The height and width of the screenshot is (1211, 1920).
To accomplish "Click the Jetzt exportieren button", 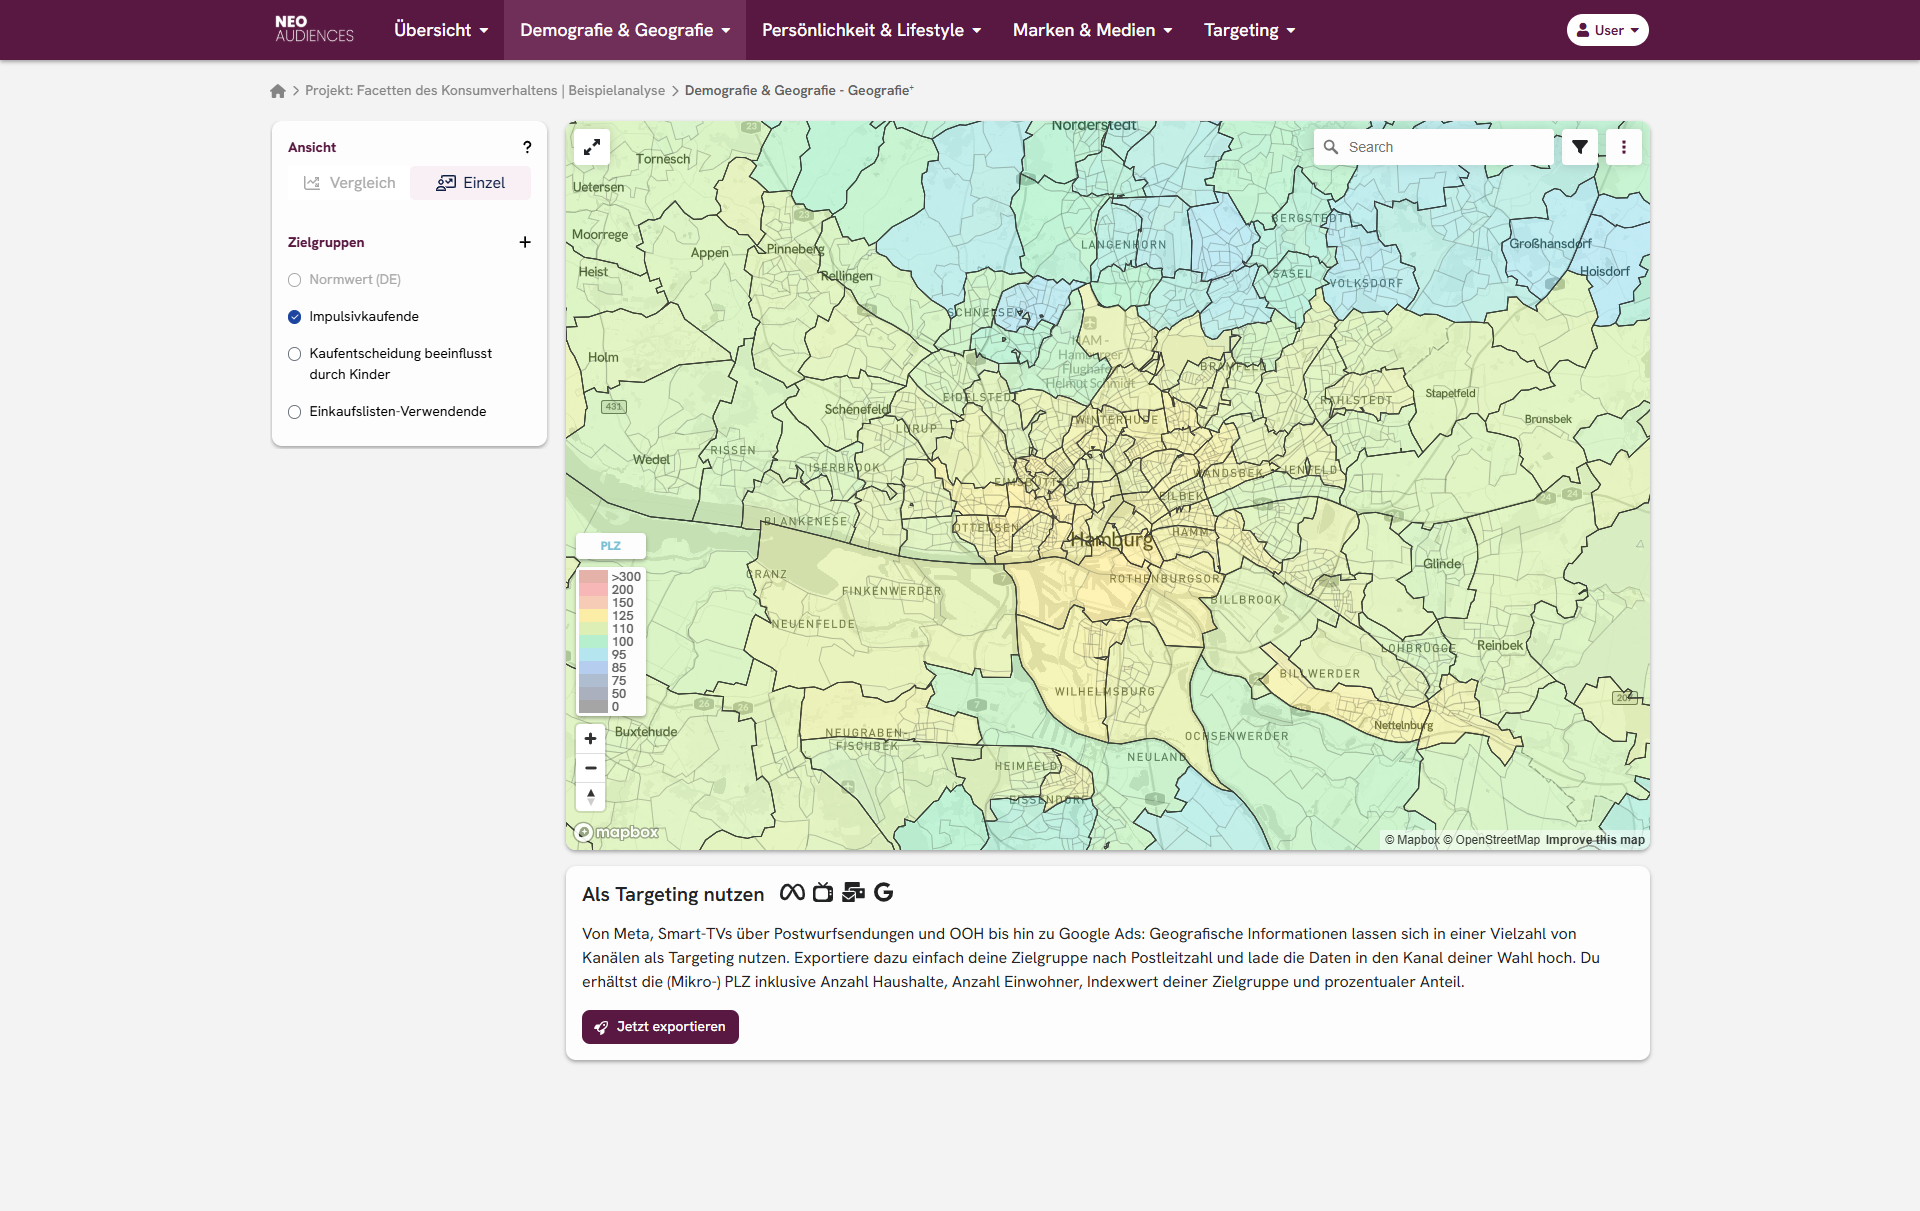I will coord(660,1027).
